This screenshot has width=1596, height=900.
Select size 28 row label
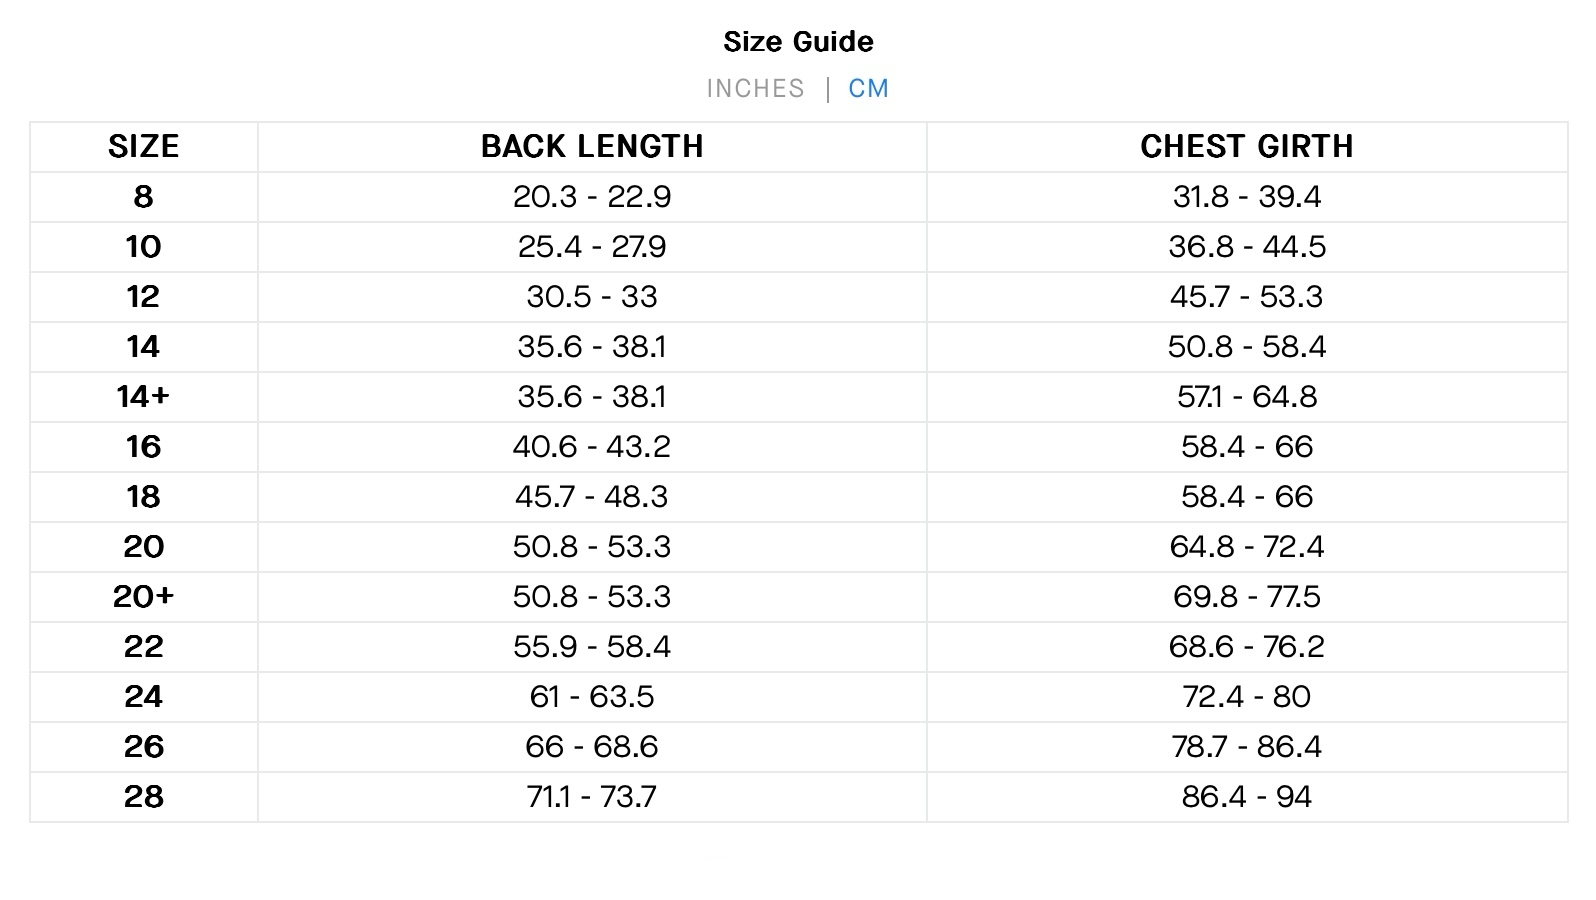point(144,797)
